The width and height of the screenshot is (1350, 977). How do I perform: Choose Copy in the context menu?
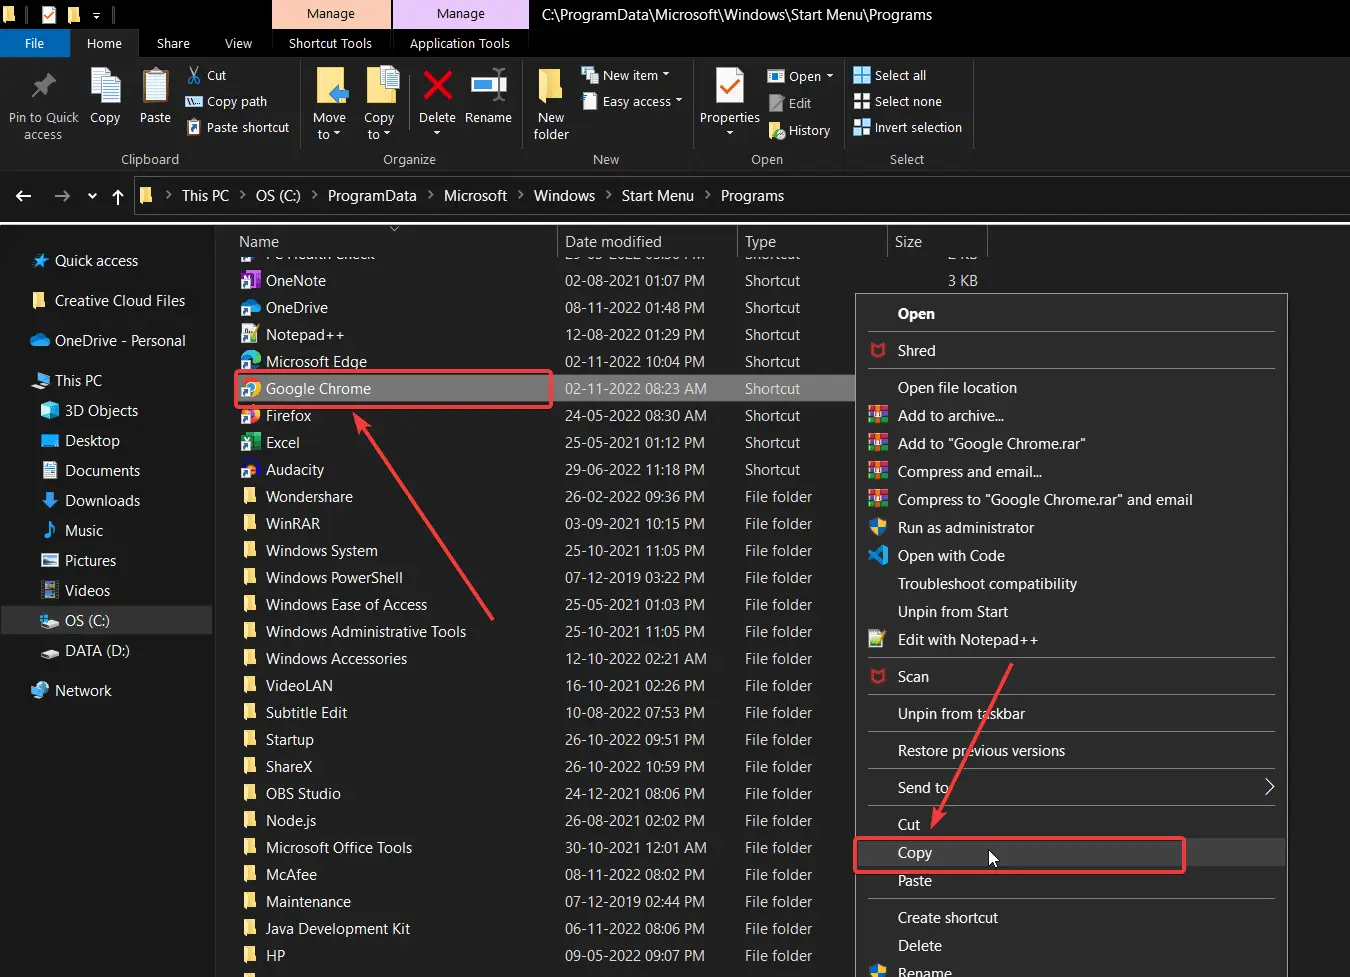(x=1070, y=853)
